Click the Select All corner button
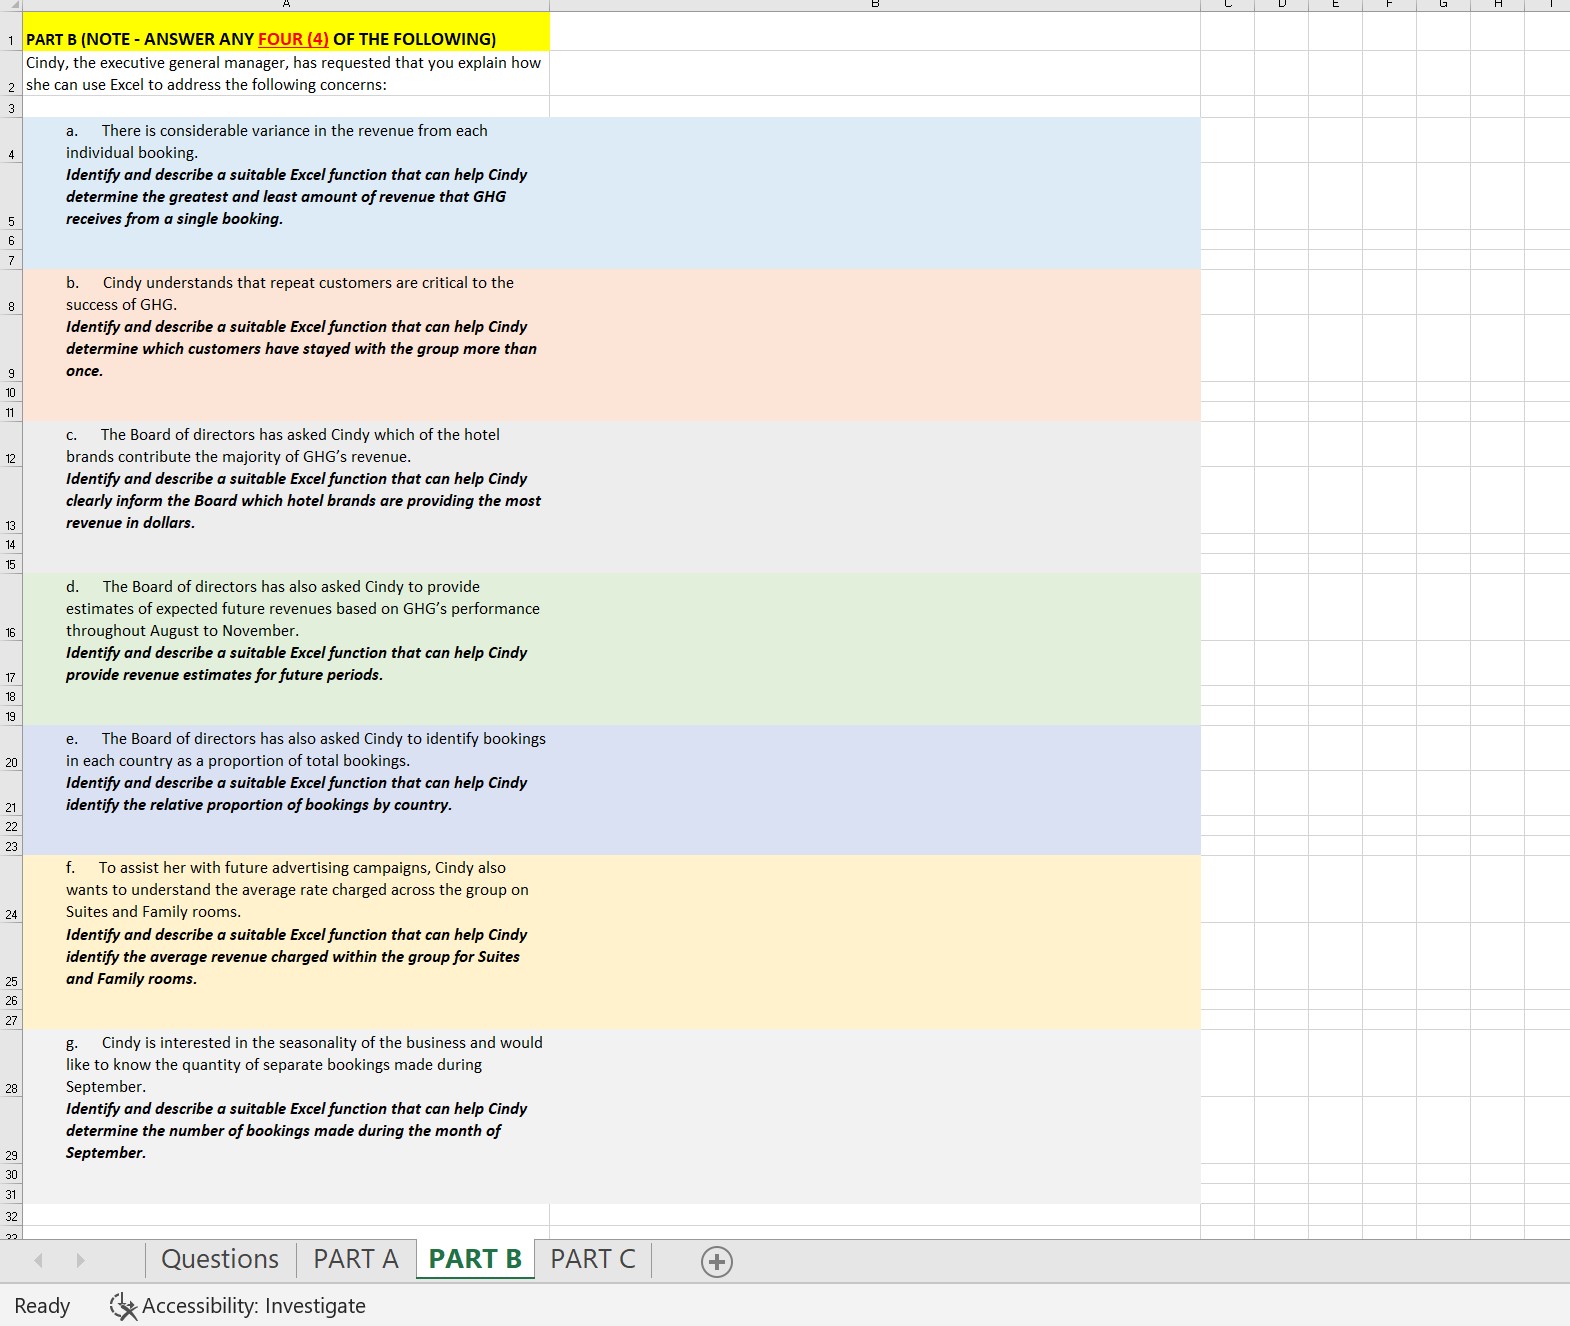 (x=11, y=5)
